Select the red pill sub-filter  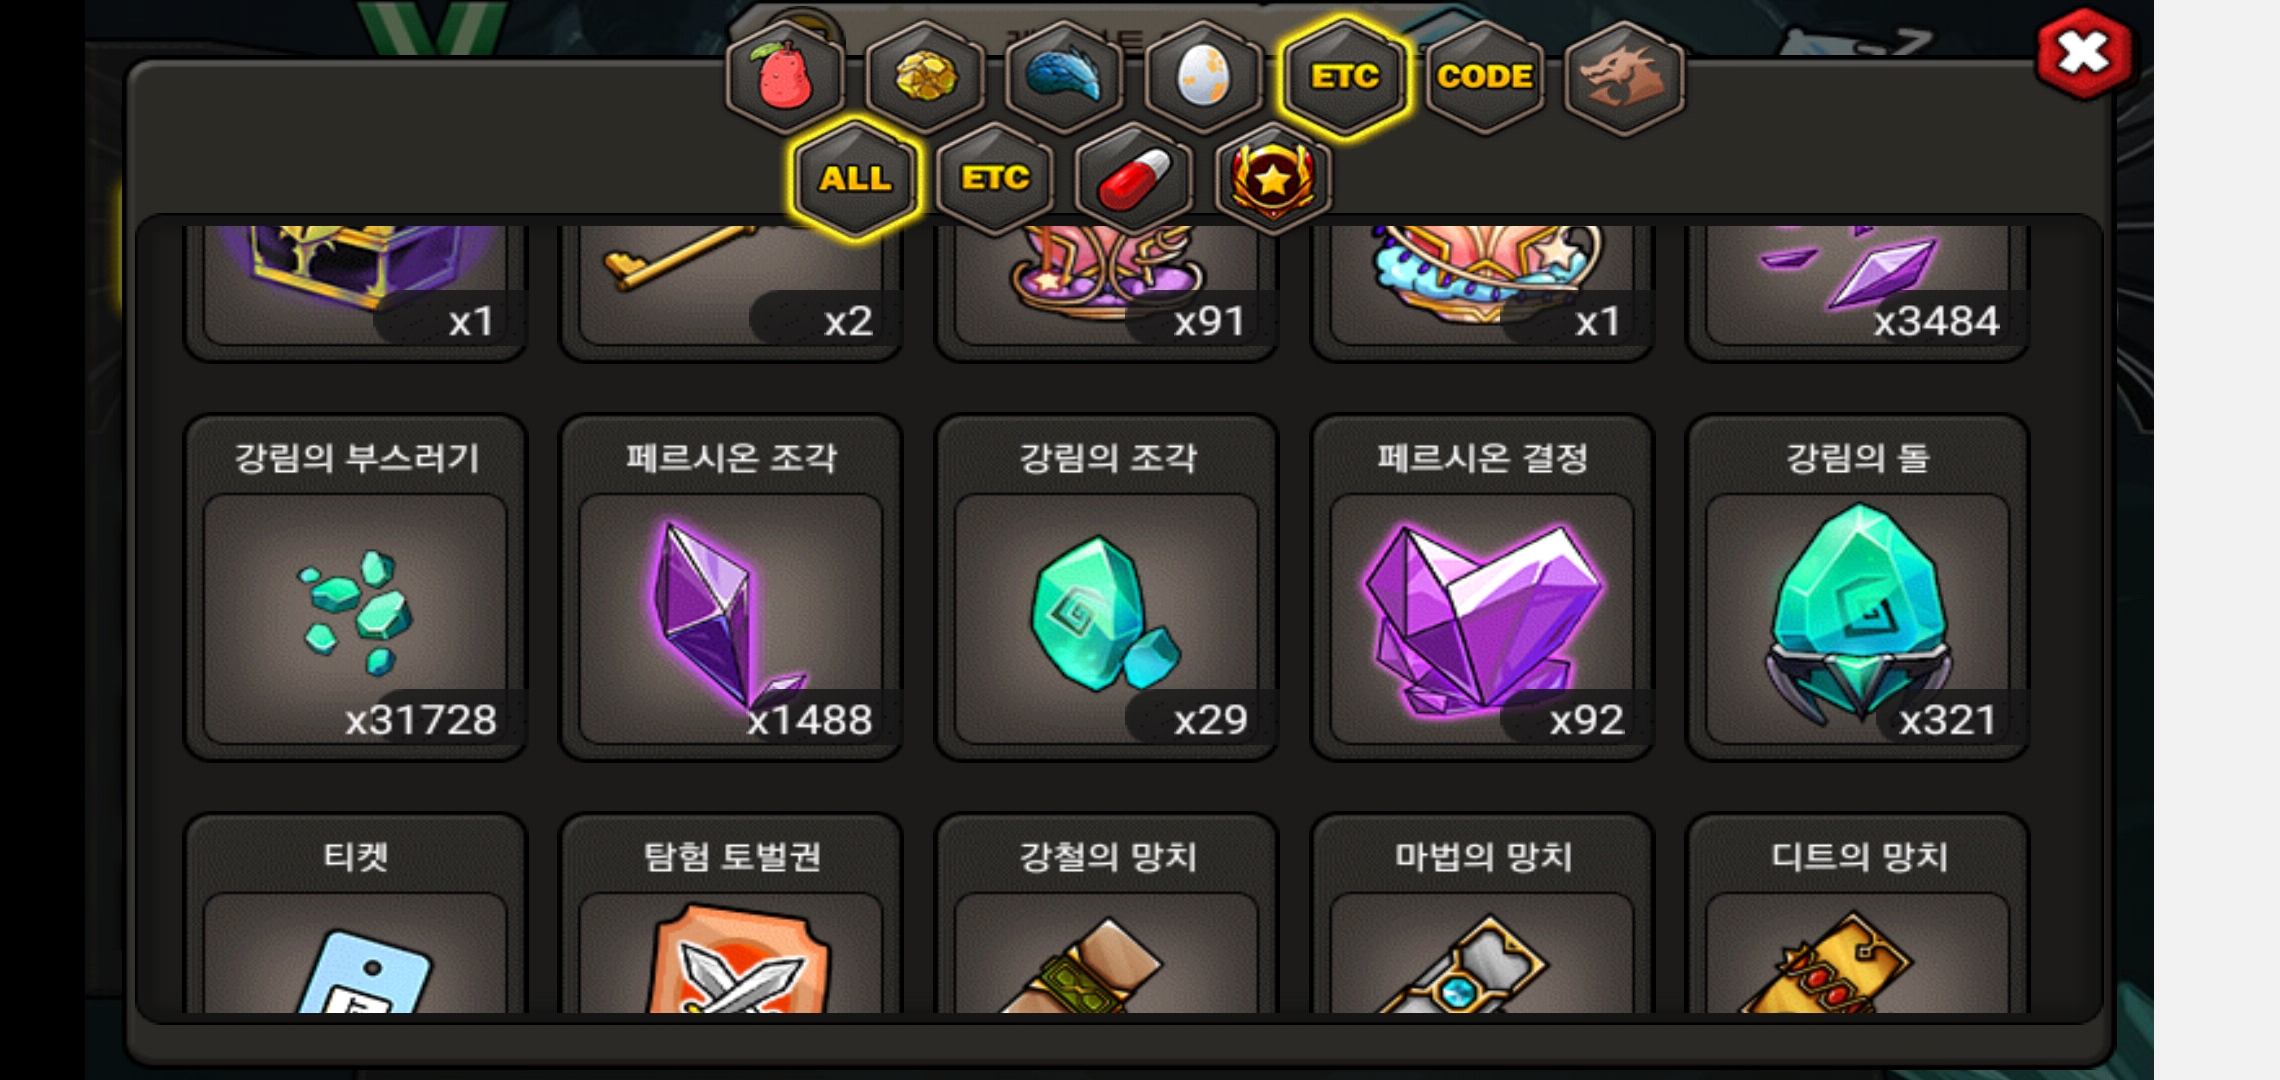[1134, 179]
